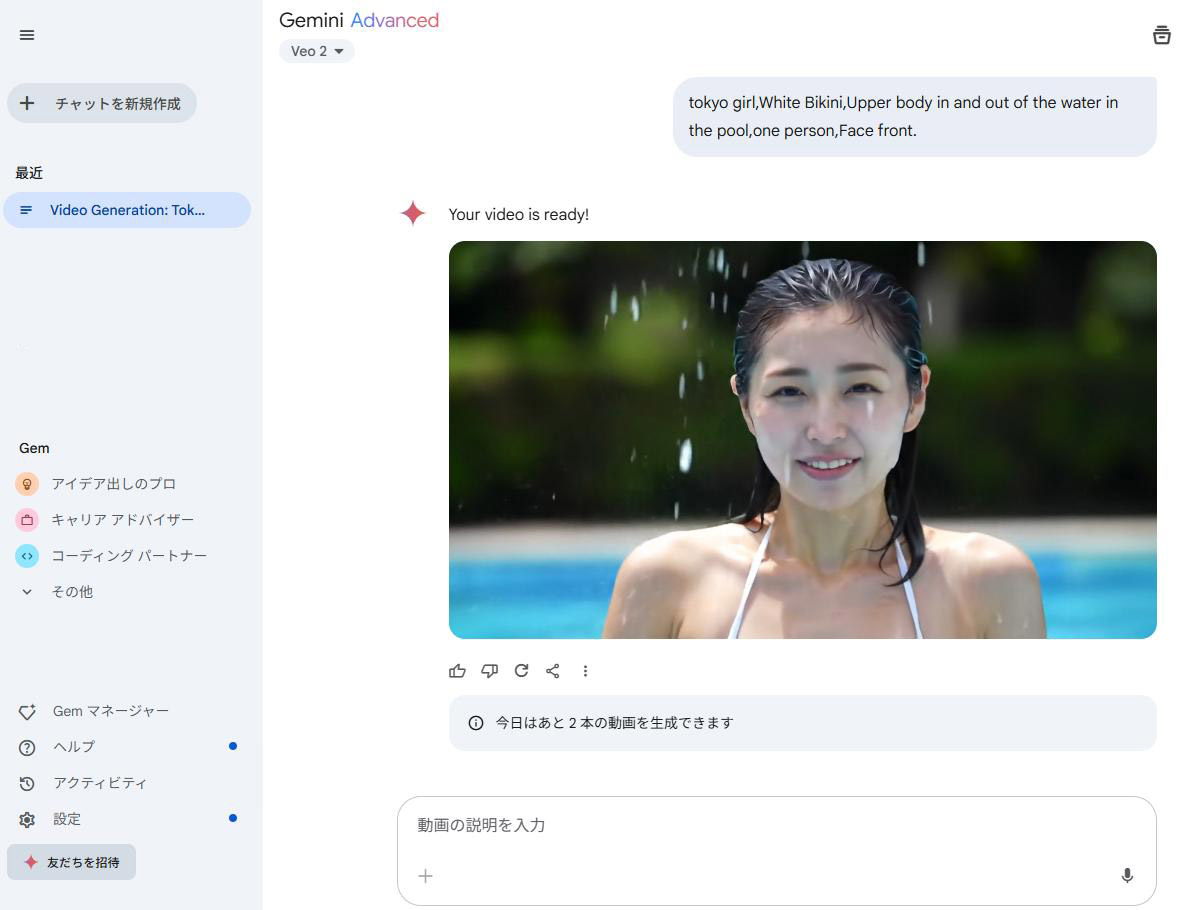Viewport: 1180px width, 910px height.
Task: Expand the その他 Gem list
Action: click(x=72, y=592)
